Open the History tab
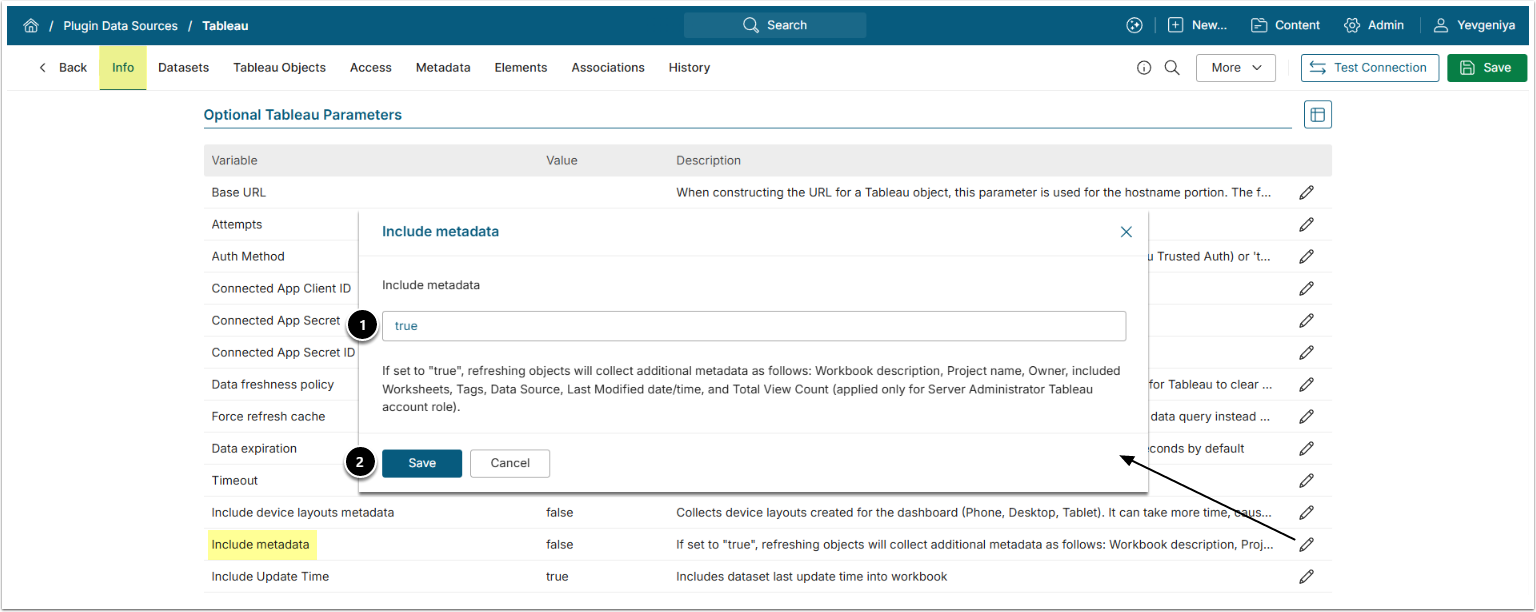This screenshot has width=1536, height=612. [689, 68]
